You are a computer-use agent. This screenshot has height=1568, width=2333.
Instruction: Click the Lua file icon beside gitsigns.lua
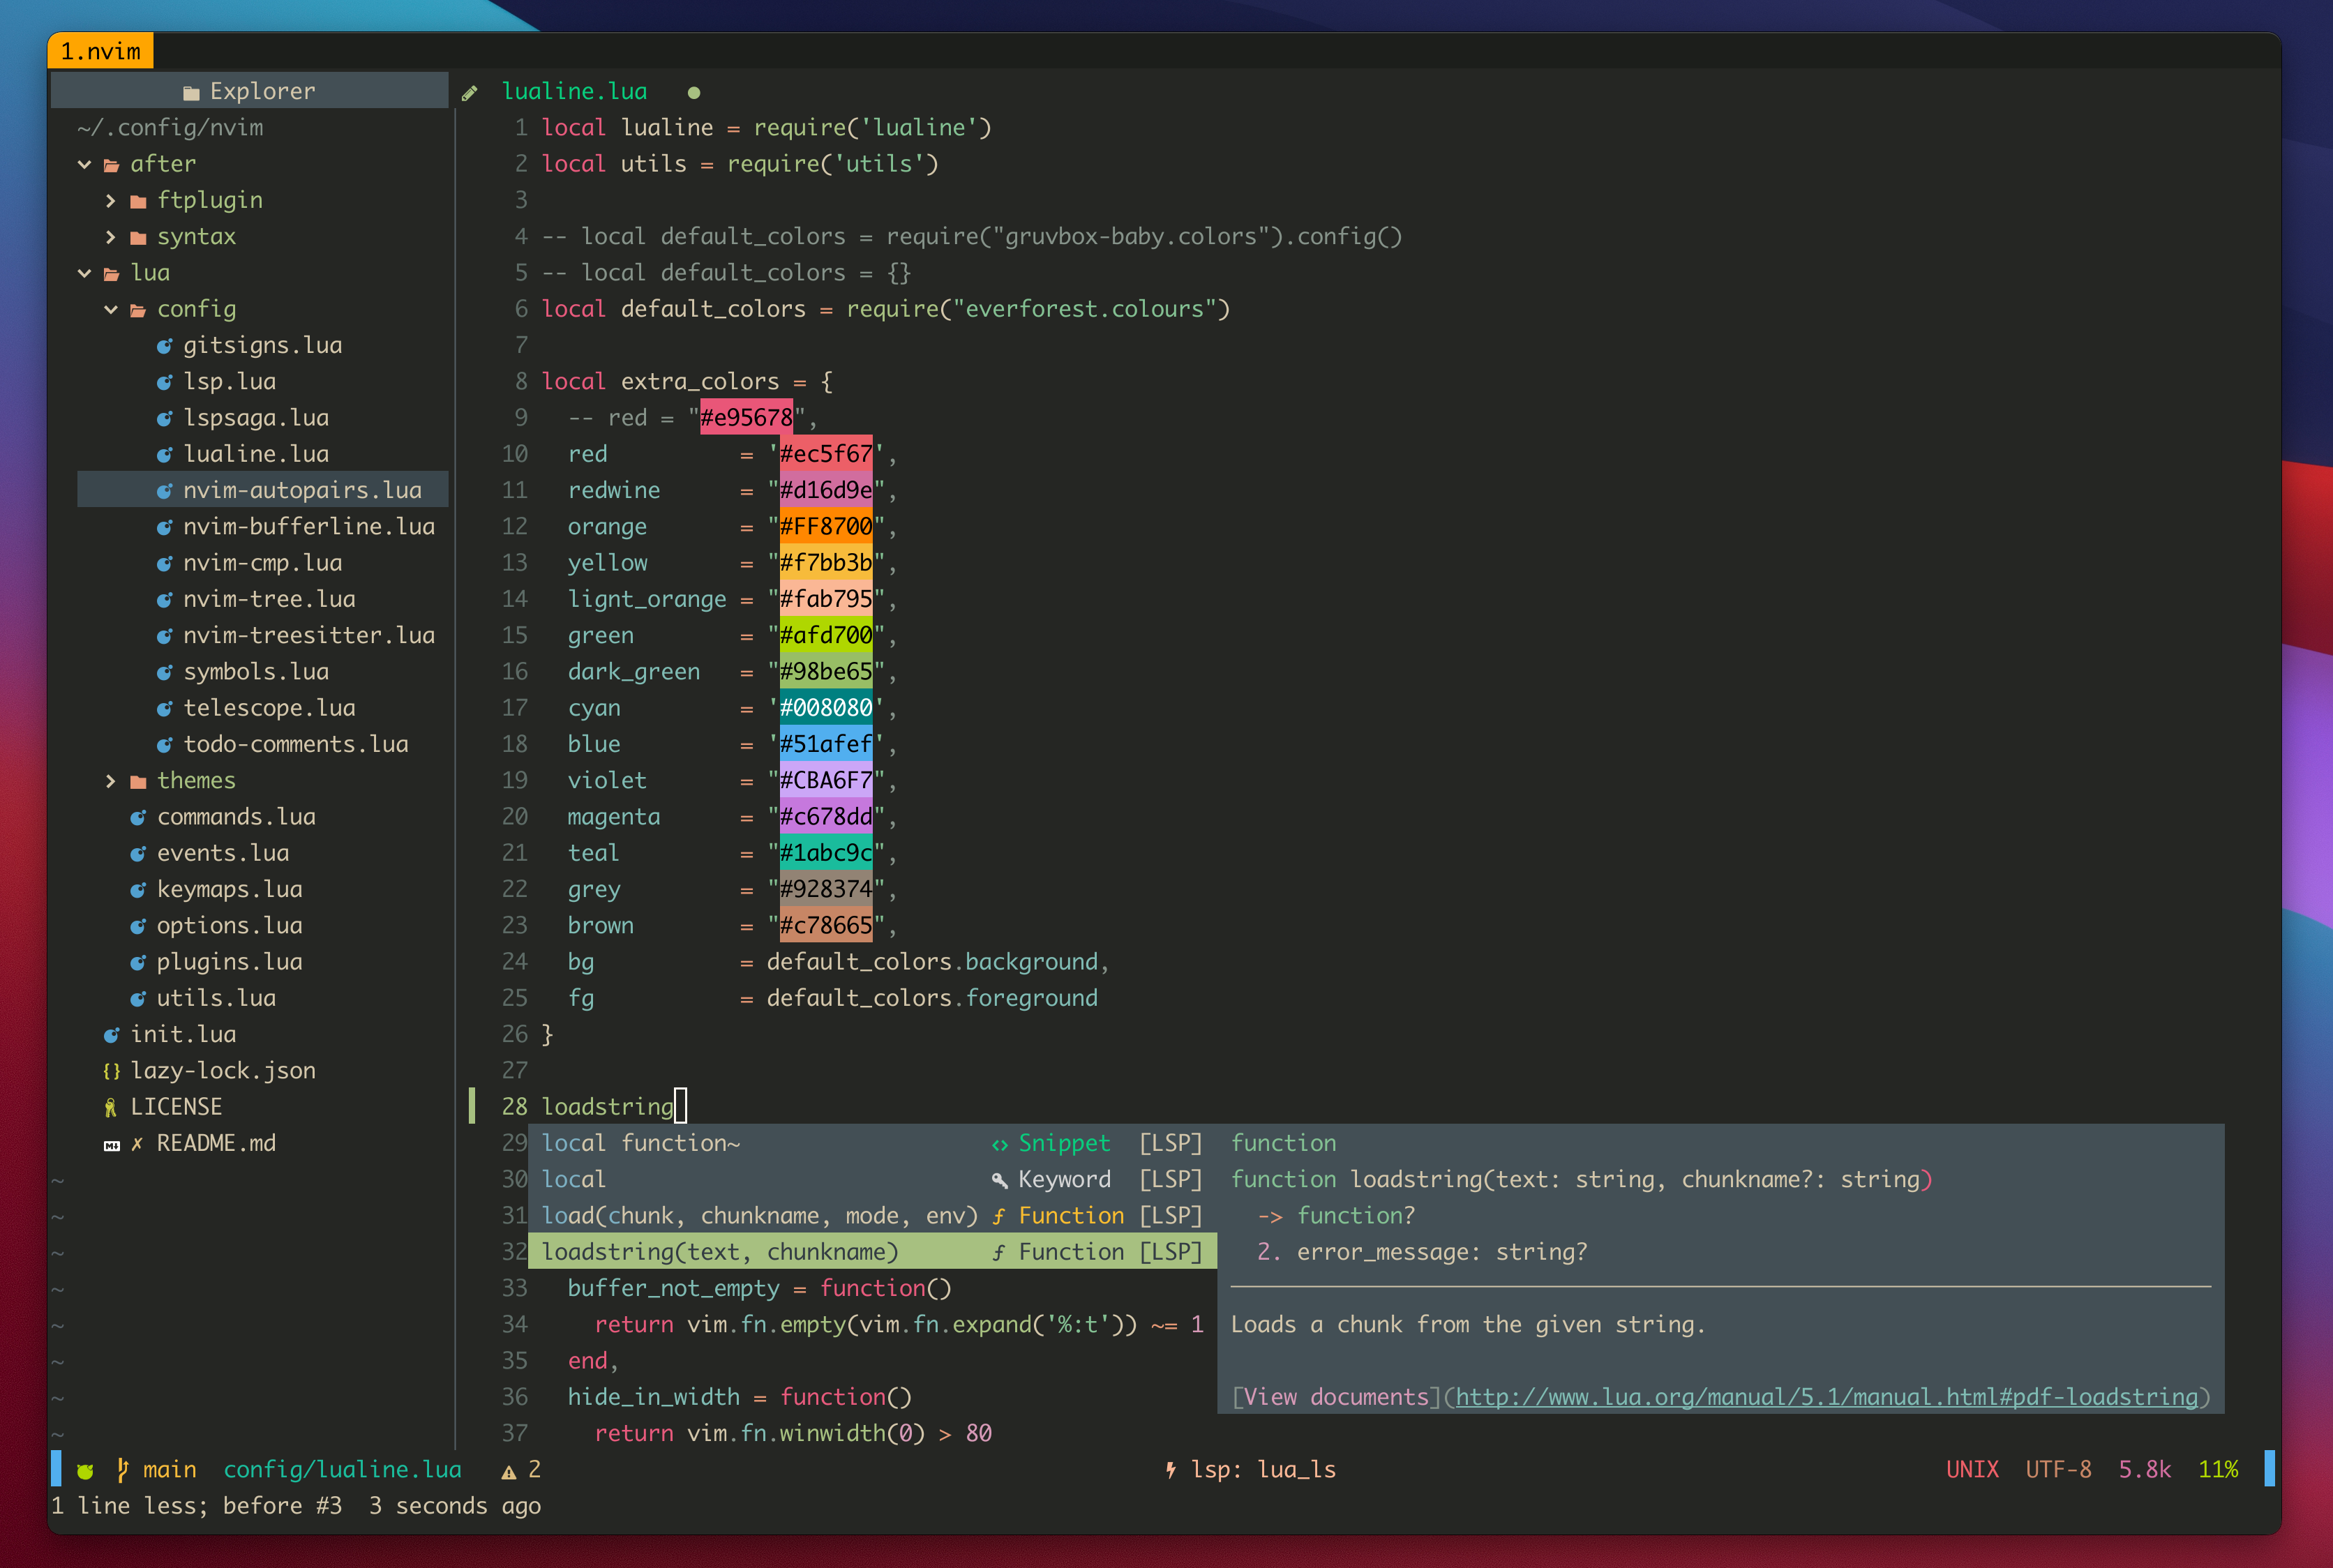164,346
